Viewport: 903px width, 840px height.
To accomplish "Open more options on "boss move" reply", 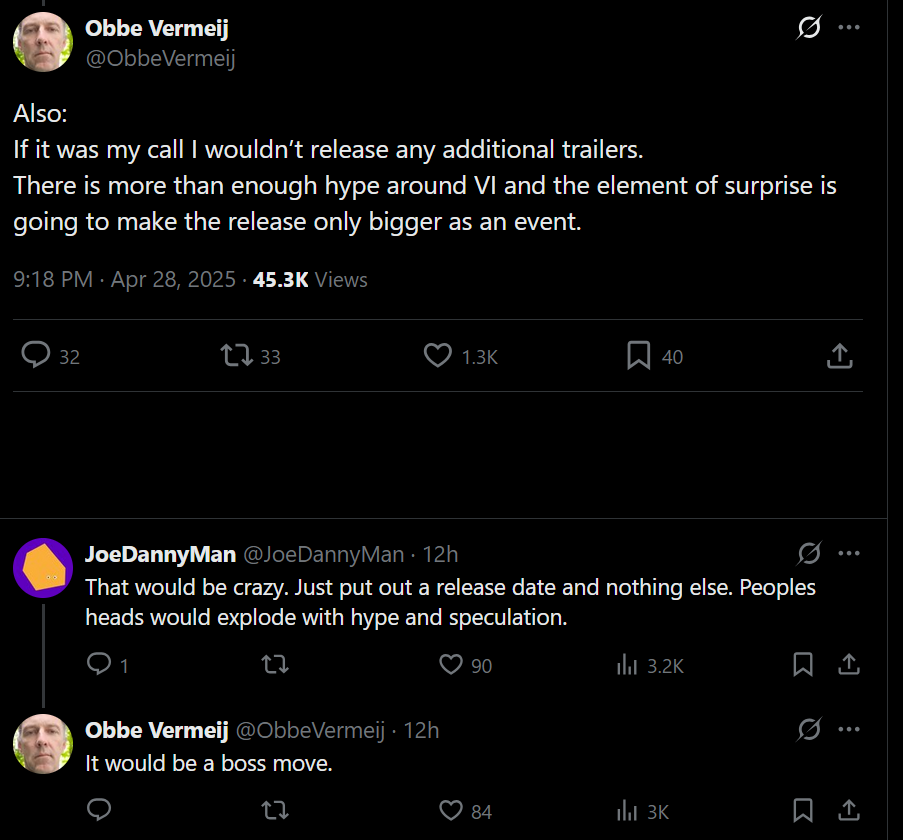I will [849, 730].
